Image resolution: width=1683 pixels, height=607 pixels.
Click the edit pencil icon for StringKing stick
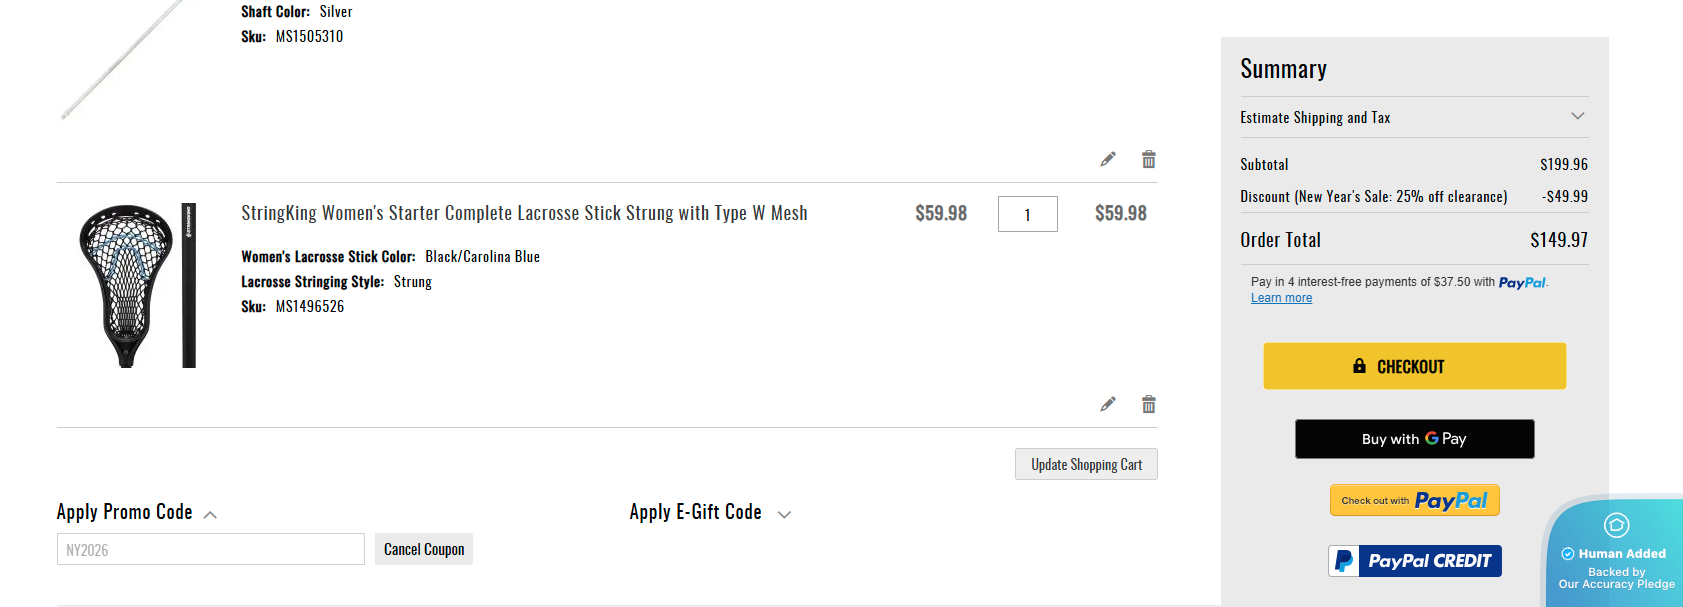point(1108,404)
